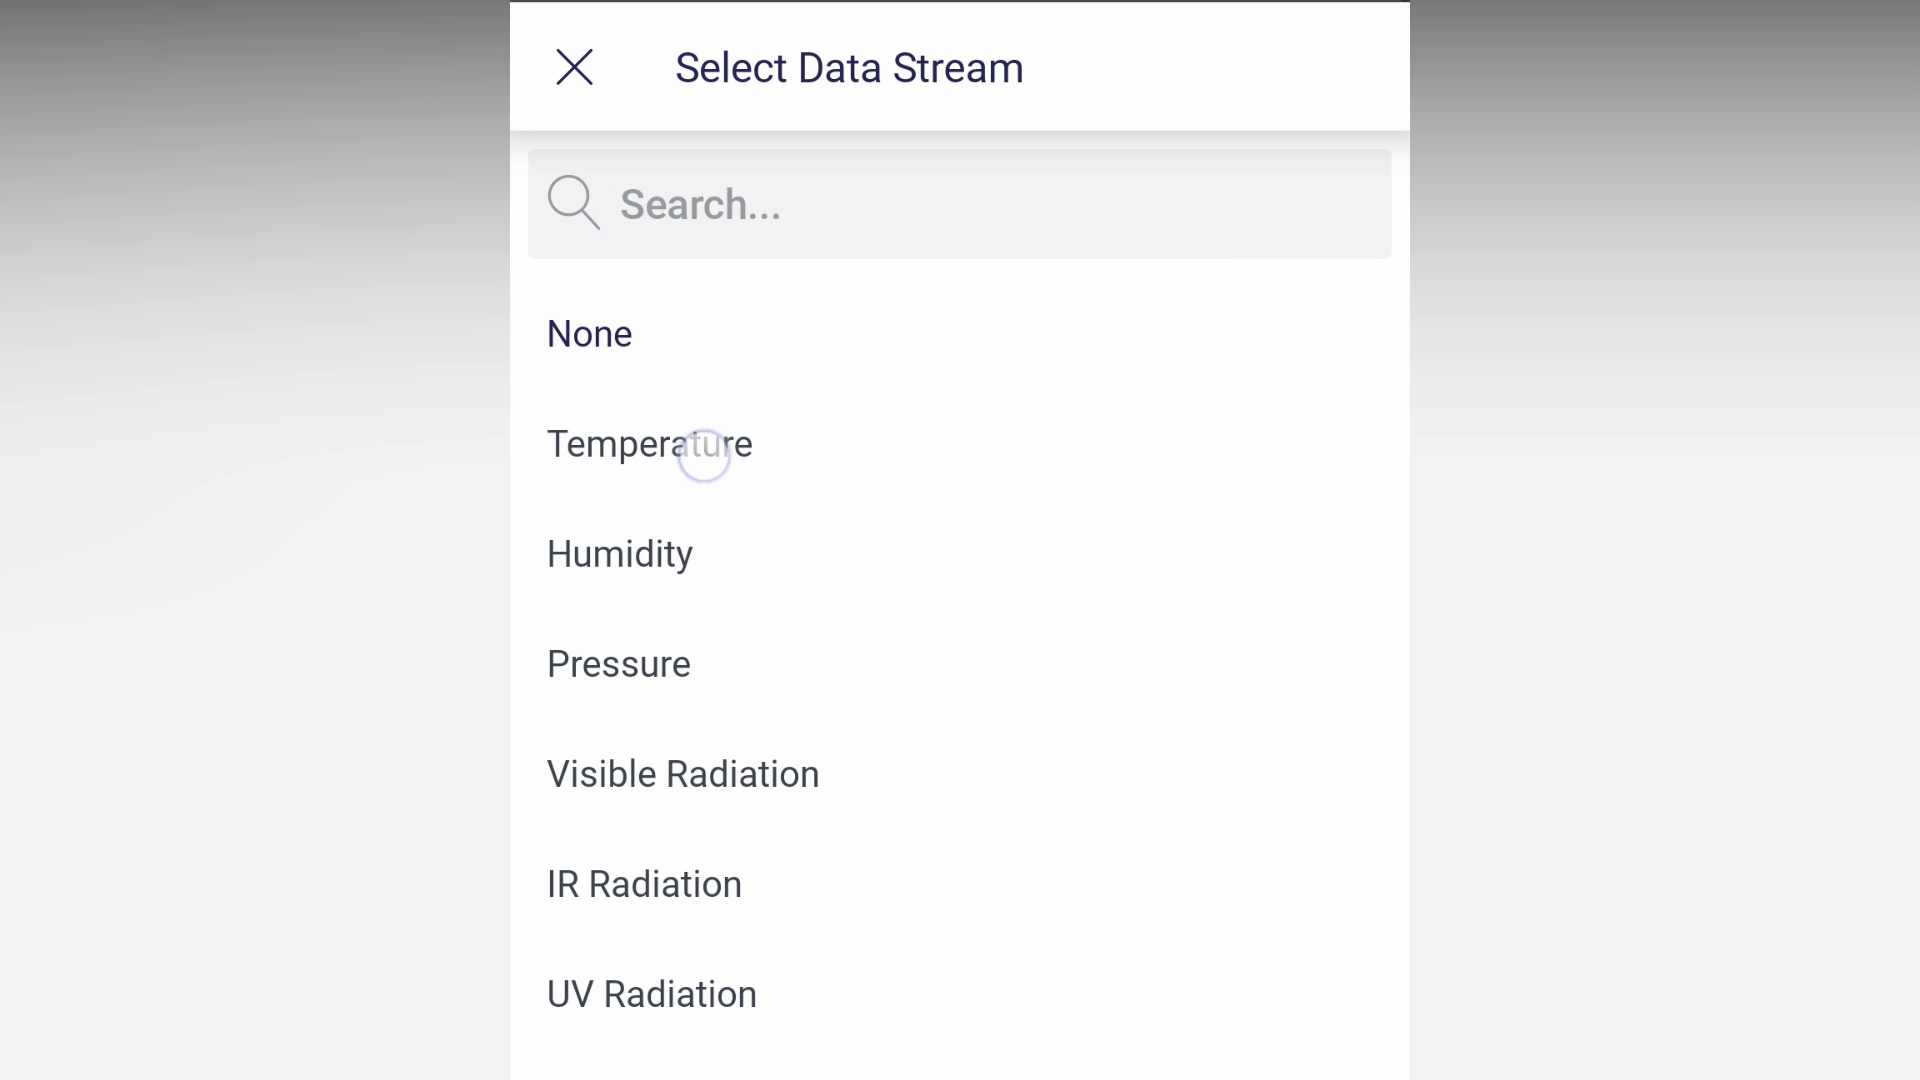Screen dimensions: 1920x1080
Task: Choose Temperature from the stream list
Action: tap(649, 444)
